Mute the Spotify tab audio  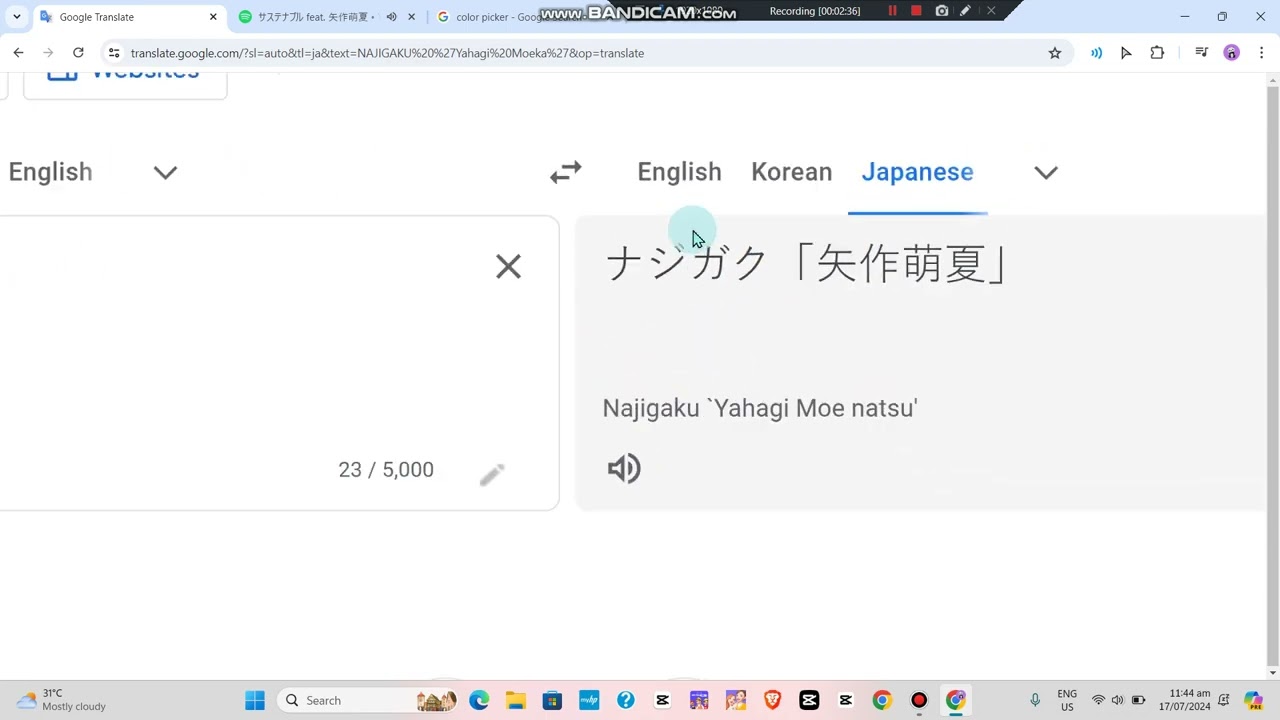[x=391, y=17]
